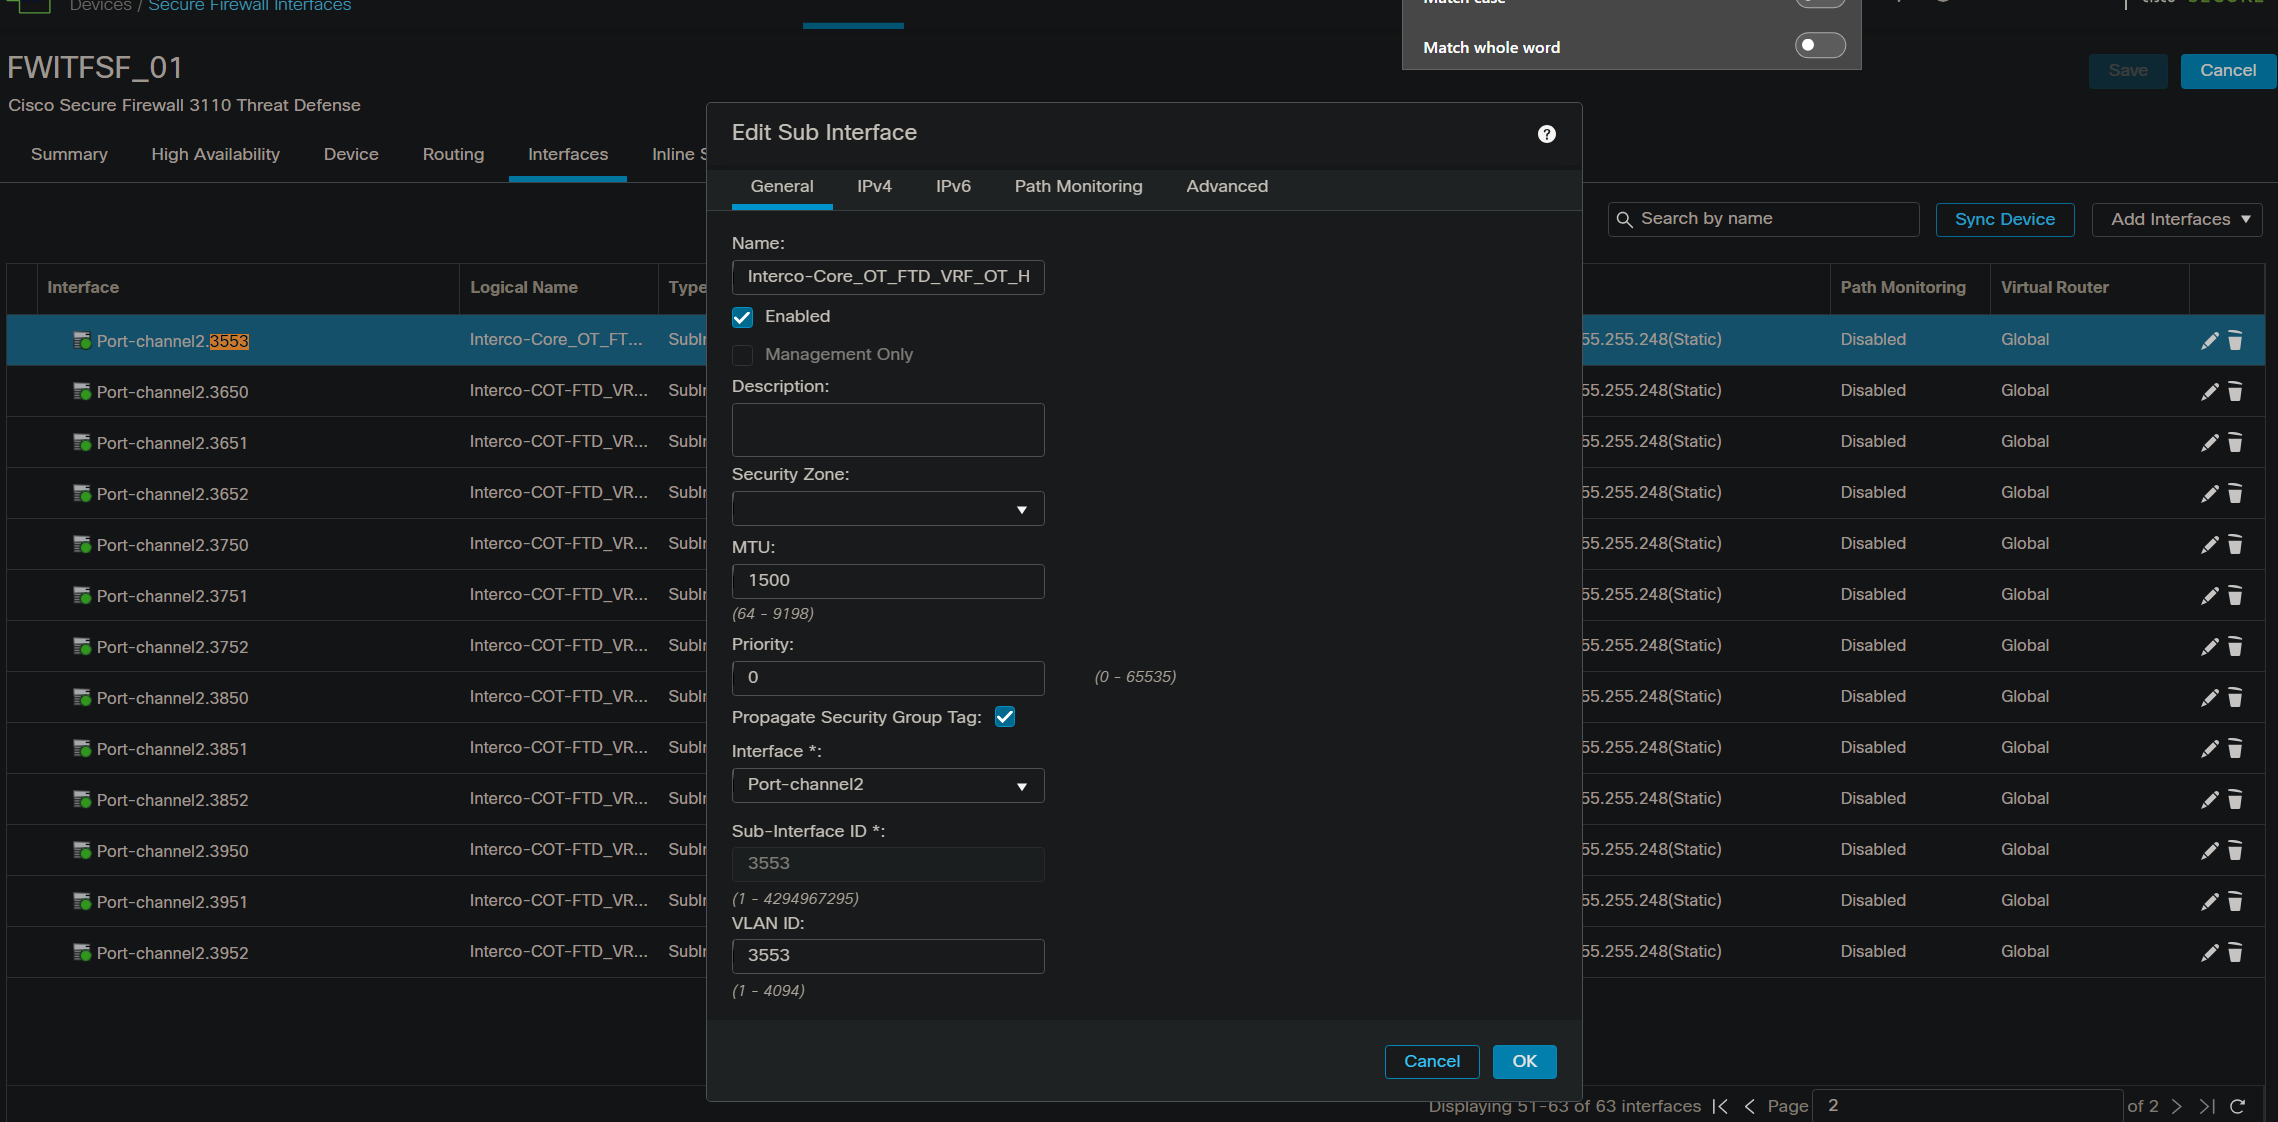This screenshot has width=2278, height=1122.
Task: Delete the Port-channel2.3553 interface row
Action: 2235,341
